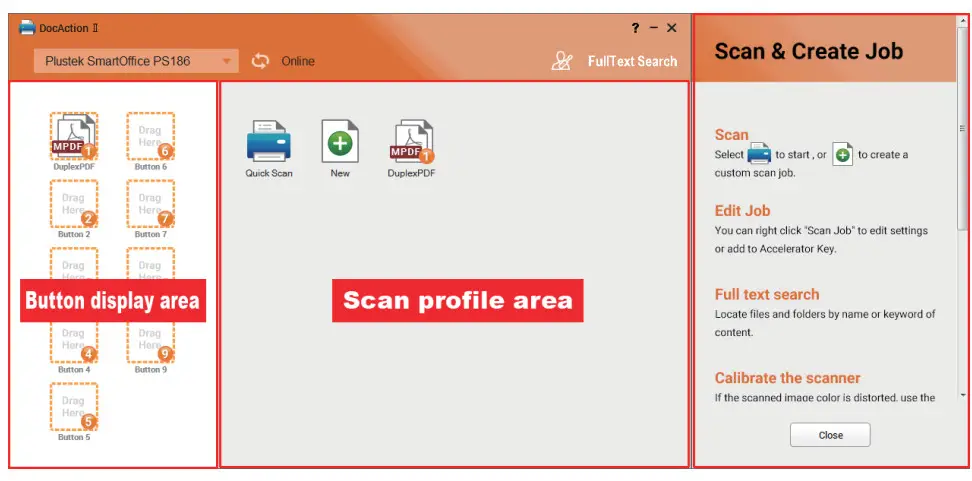Click the scanner icon in Scan instructions
The height and width of the screenshot is (481, 972).
(759, 154)
